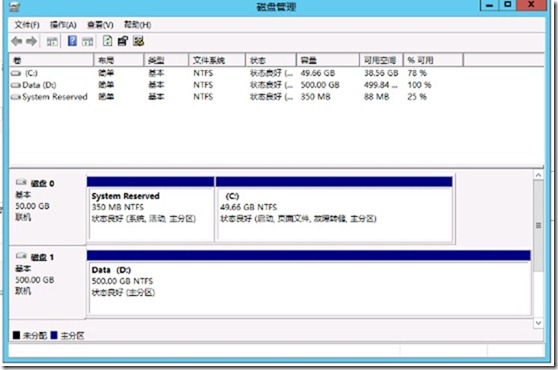
Task: Toggle the console tree toolbar icon
Action: click(52, 41)
